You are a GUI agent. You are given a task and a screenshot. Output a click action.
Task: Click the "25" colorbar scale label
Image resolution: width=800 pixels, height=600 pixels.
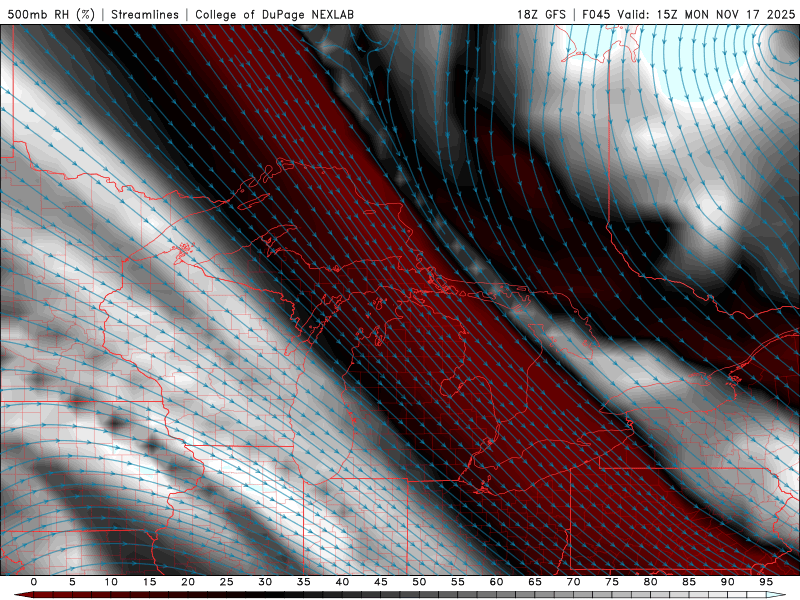click(227, 582)
